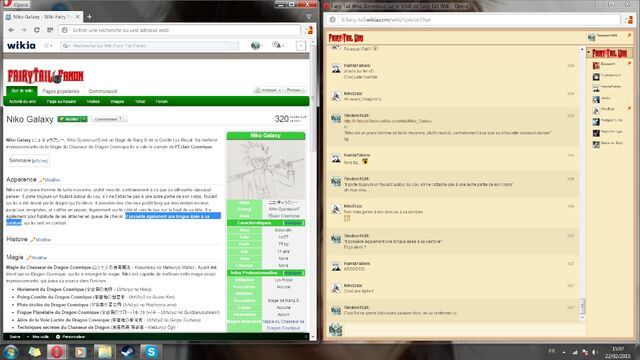640x360 pixels.
Task: Switch to the Pages populaires tab
Action: click(x=61, y=91)
